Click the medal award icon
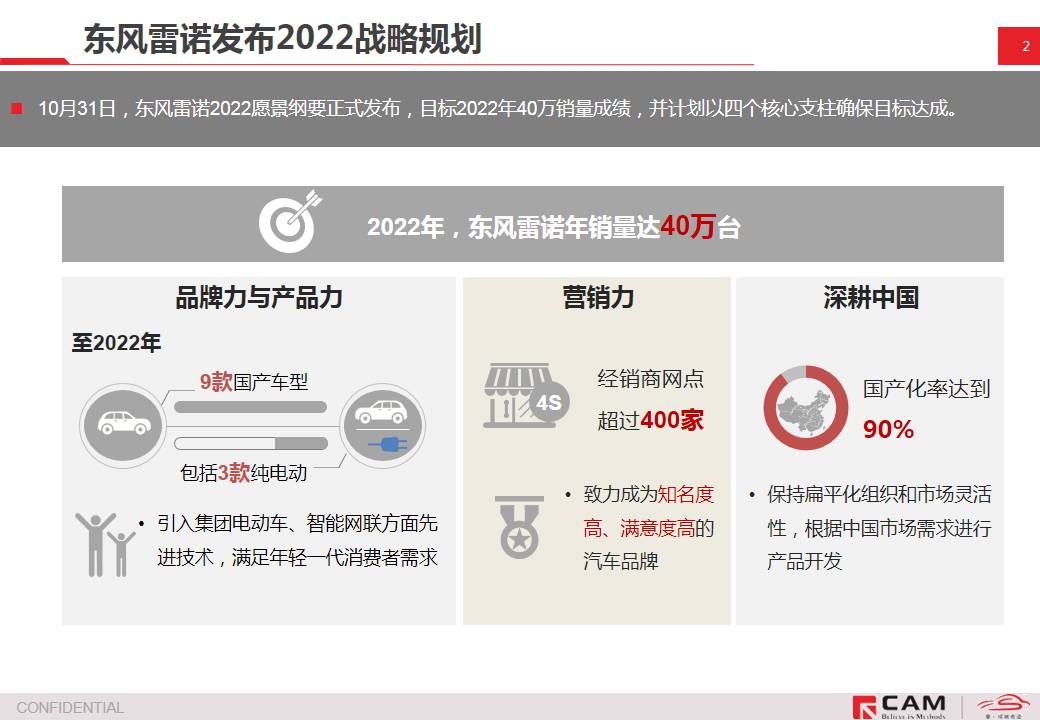The height and width of the screenshot is (720, 1040). pyautogui.click(x=519, y=527)
